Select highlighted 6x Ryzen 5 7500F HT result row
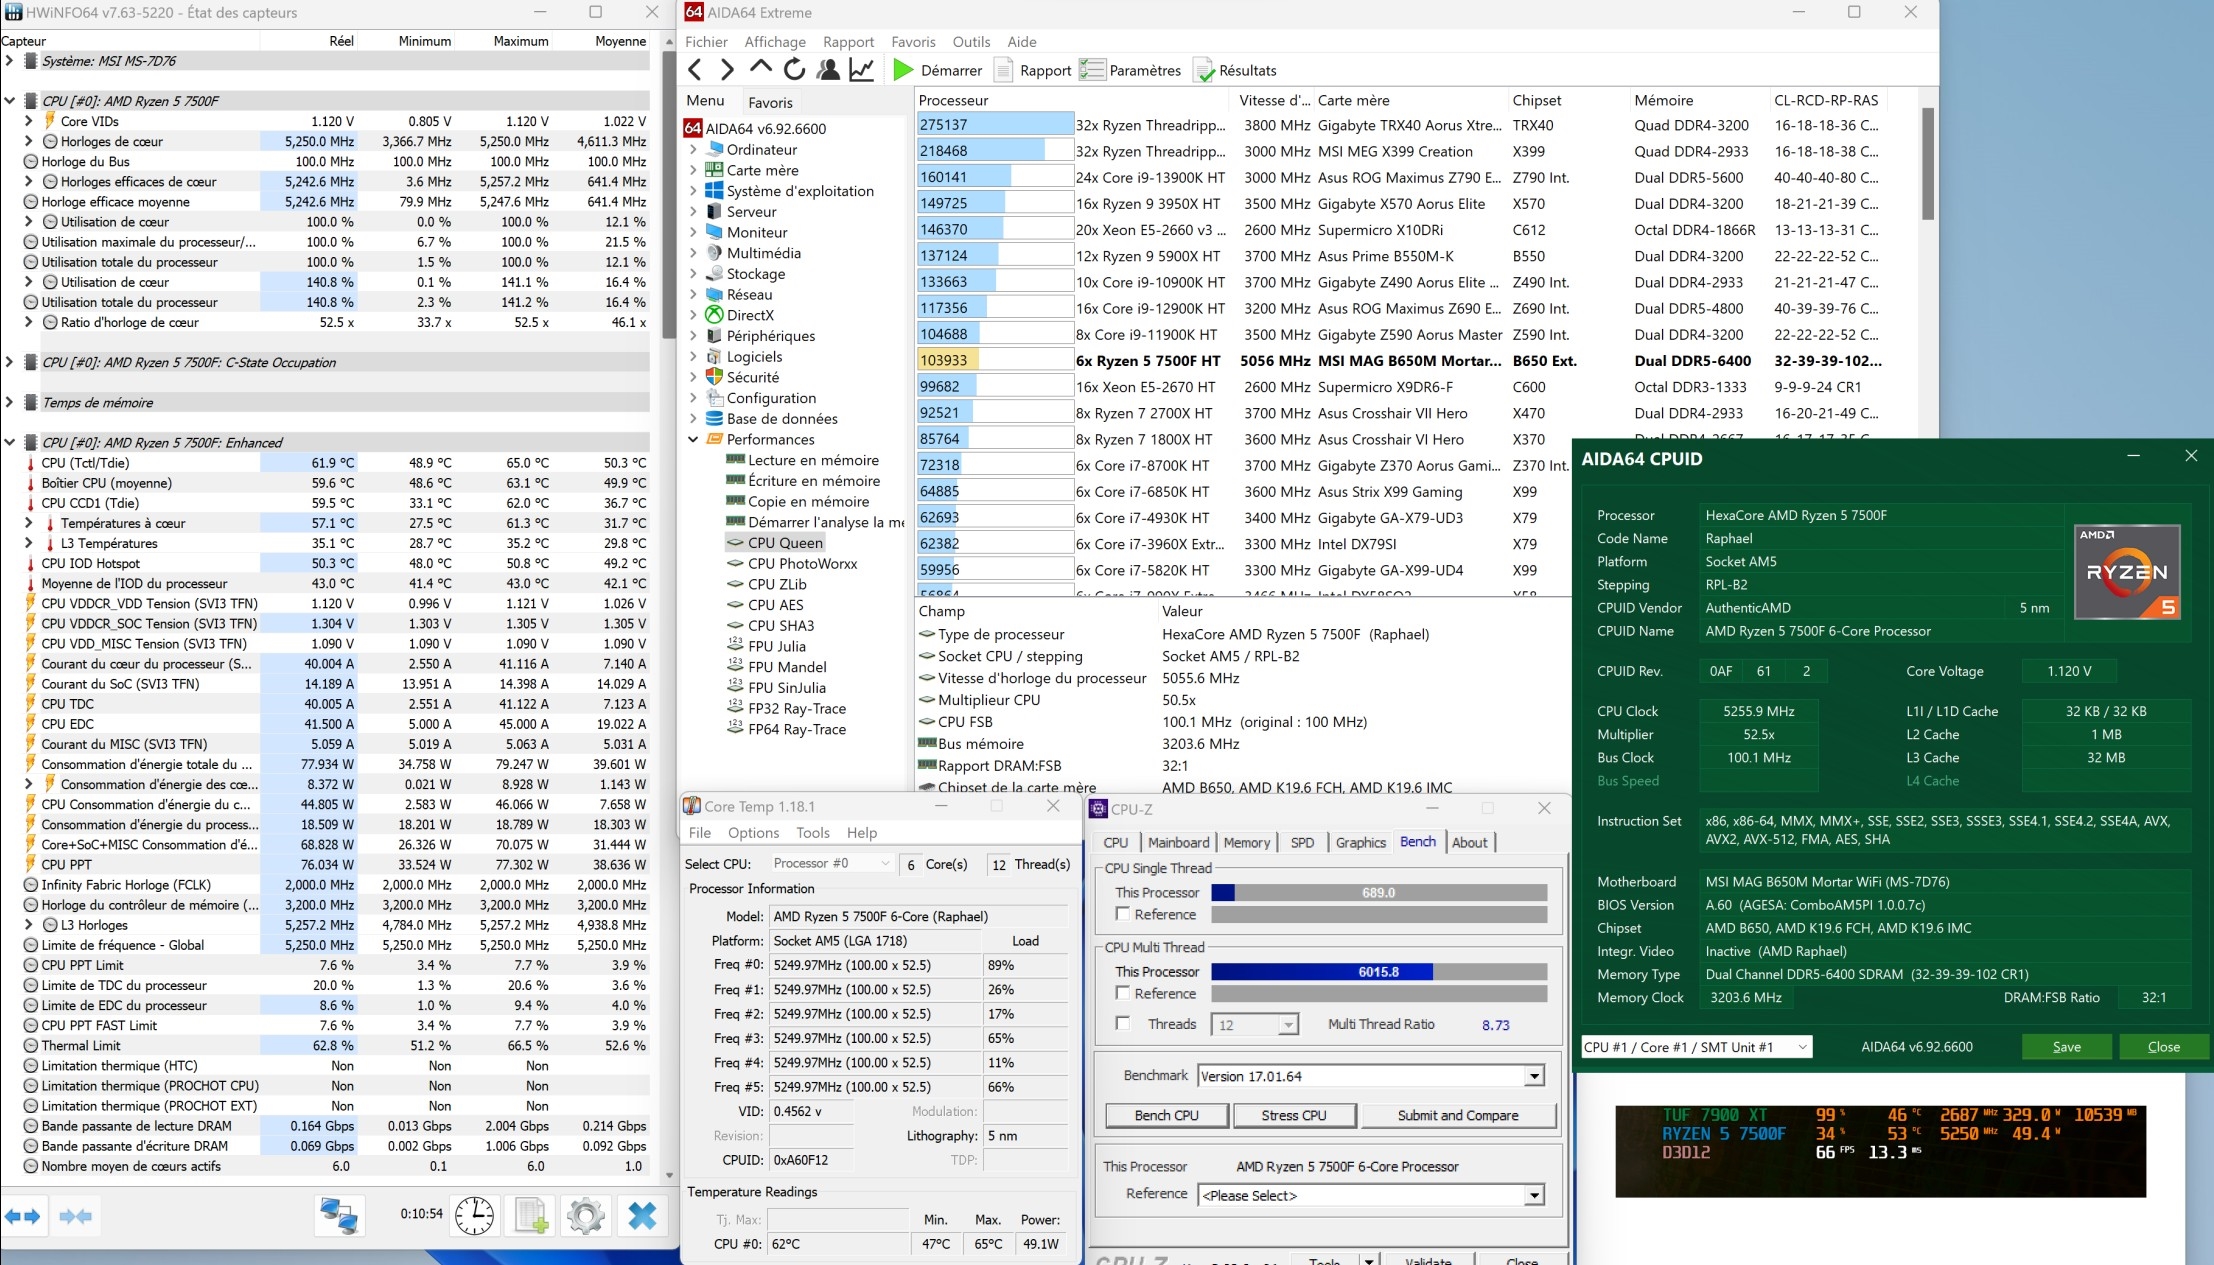This screenshot has width=2214, height=1265. (x=1400, y=360)
